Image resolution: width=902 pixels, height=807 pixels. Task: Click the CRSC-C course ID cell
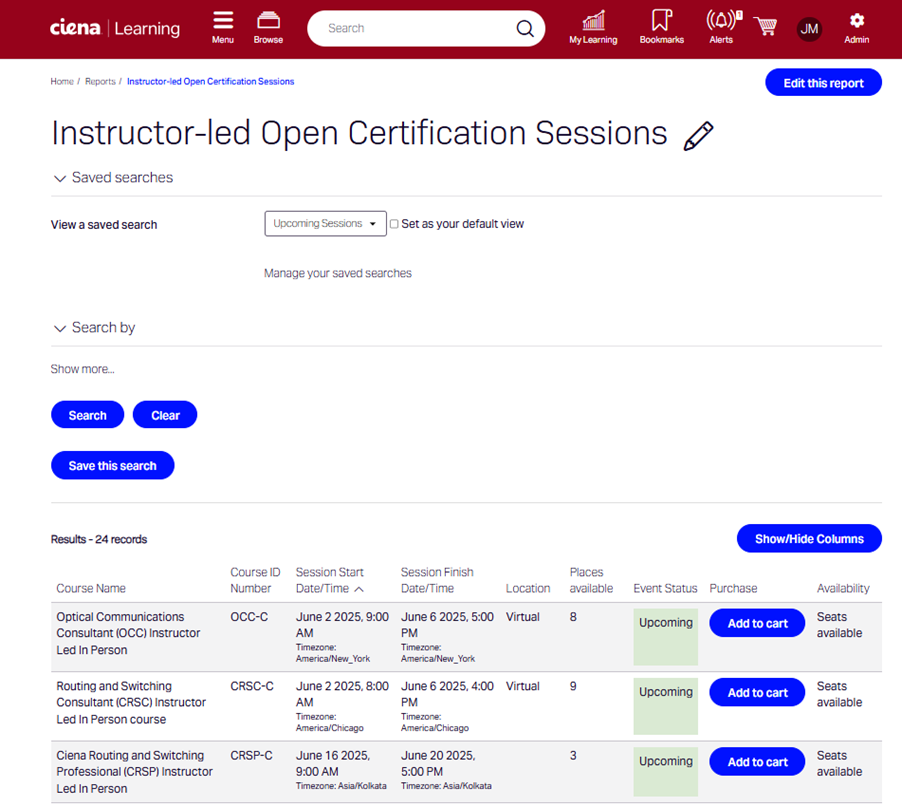252,686
